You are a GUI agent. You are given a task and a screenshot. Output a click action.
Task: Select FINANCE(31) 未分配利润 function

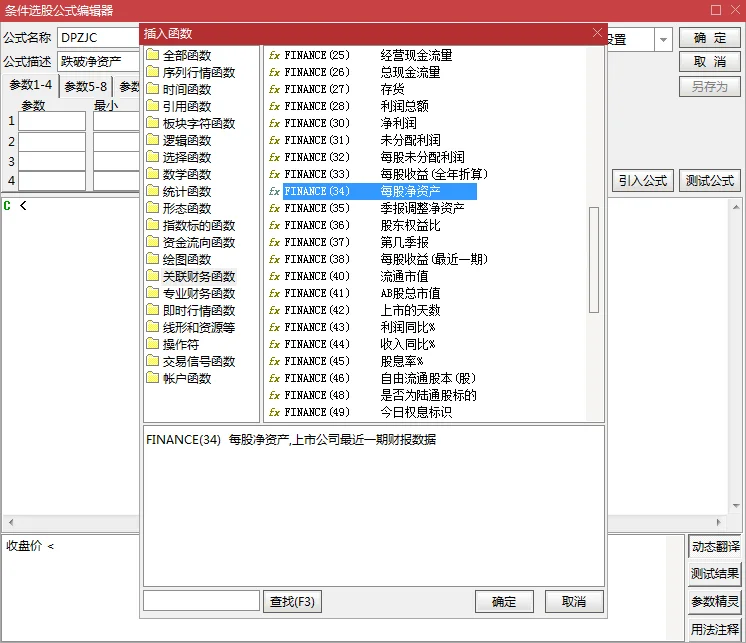[x=362, y=140]
